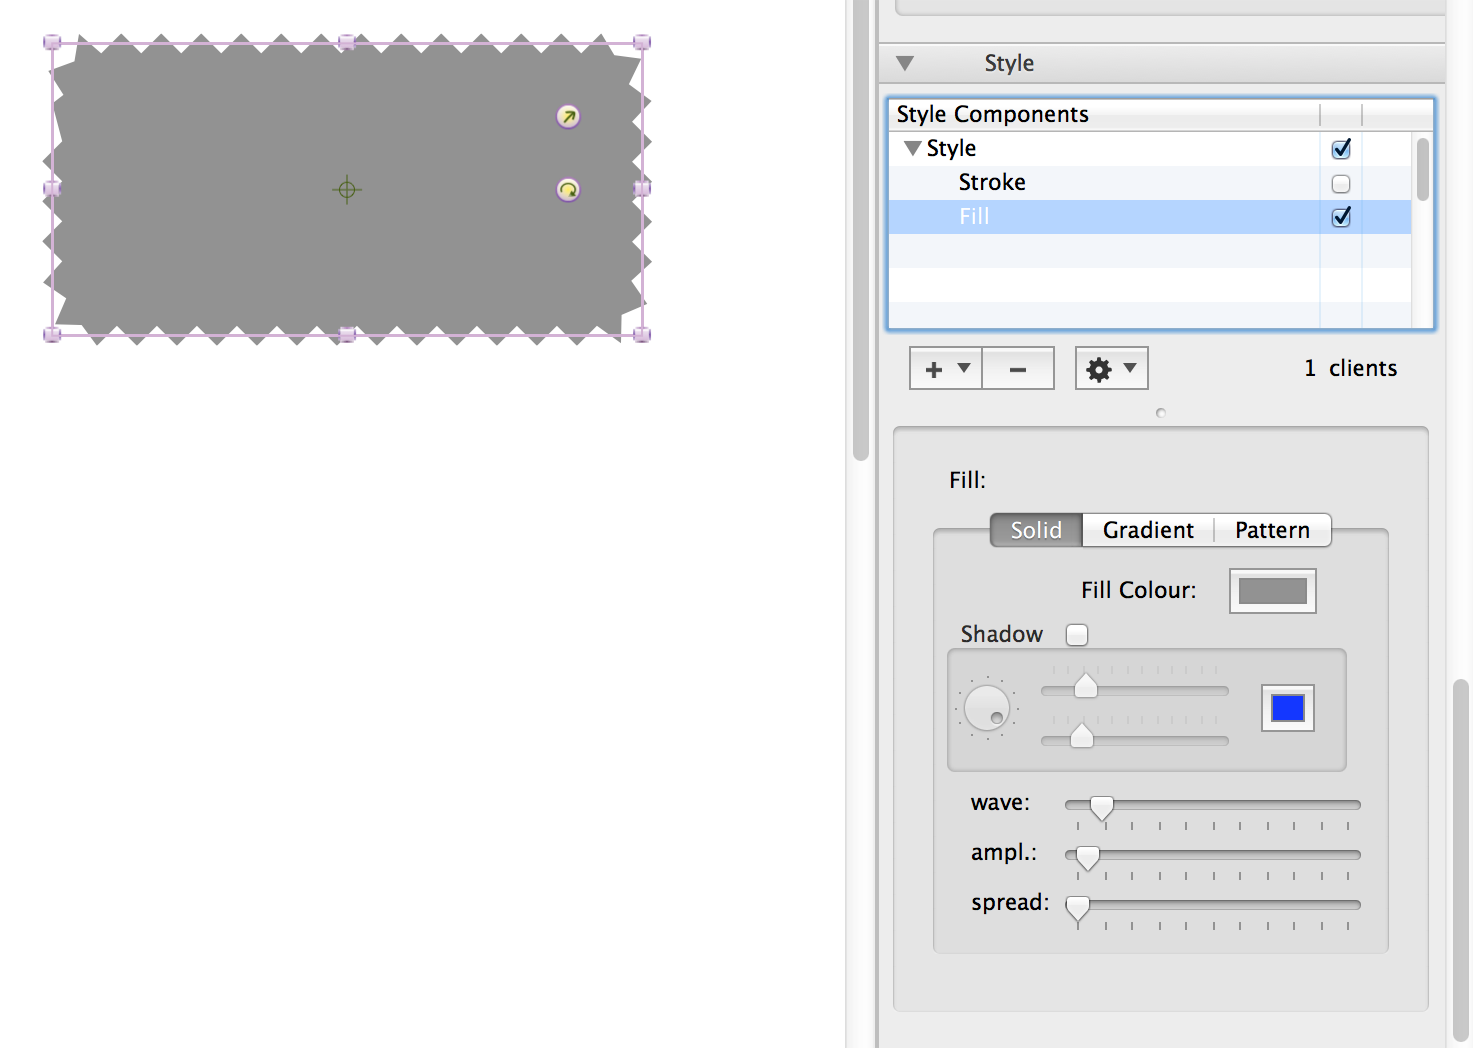
Task: Switch to the Pattern fill tab
Action: click(x=1272, y=530)
